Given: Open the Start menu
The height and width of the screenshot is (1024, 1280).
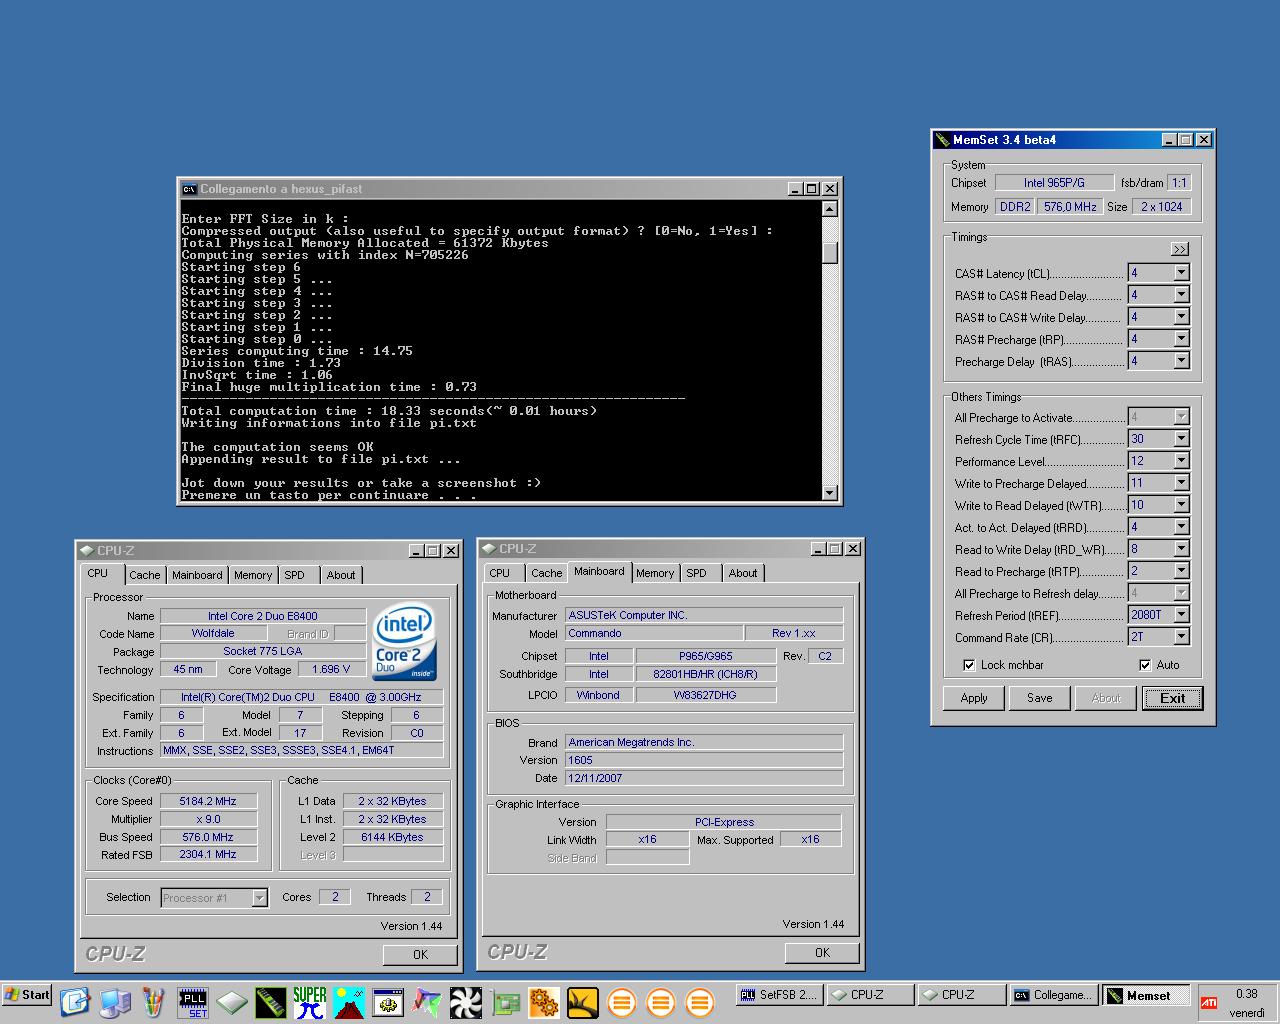Looking at the screenshot, I should [27, 995].
